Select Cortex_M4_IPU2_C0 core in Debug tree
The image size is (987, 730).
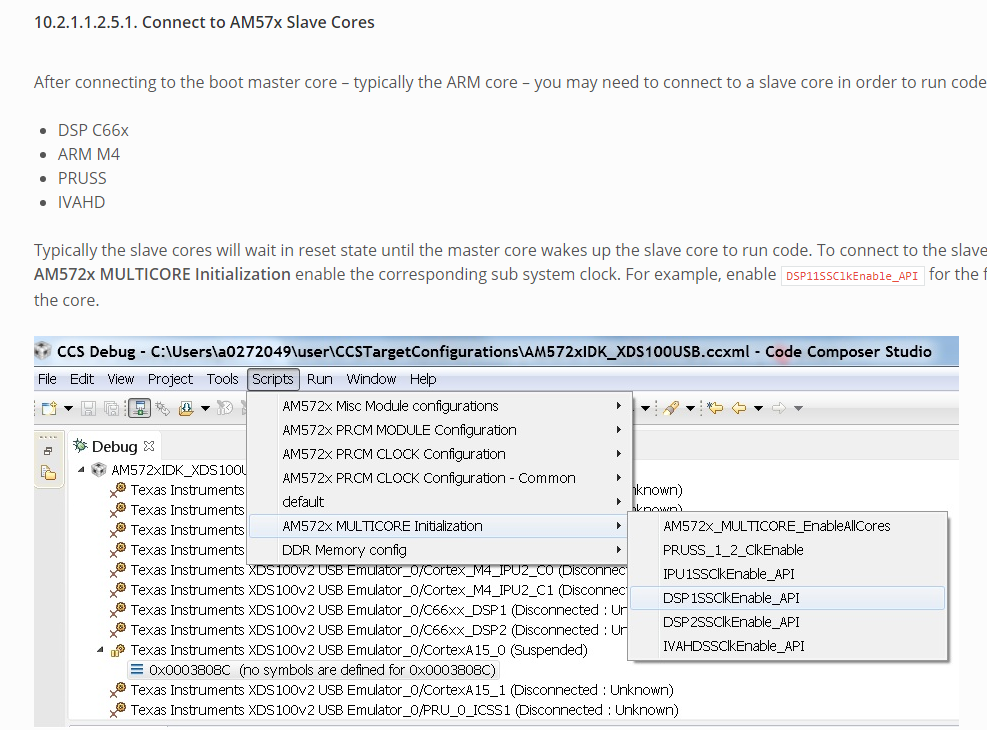coord(378,570)
